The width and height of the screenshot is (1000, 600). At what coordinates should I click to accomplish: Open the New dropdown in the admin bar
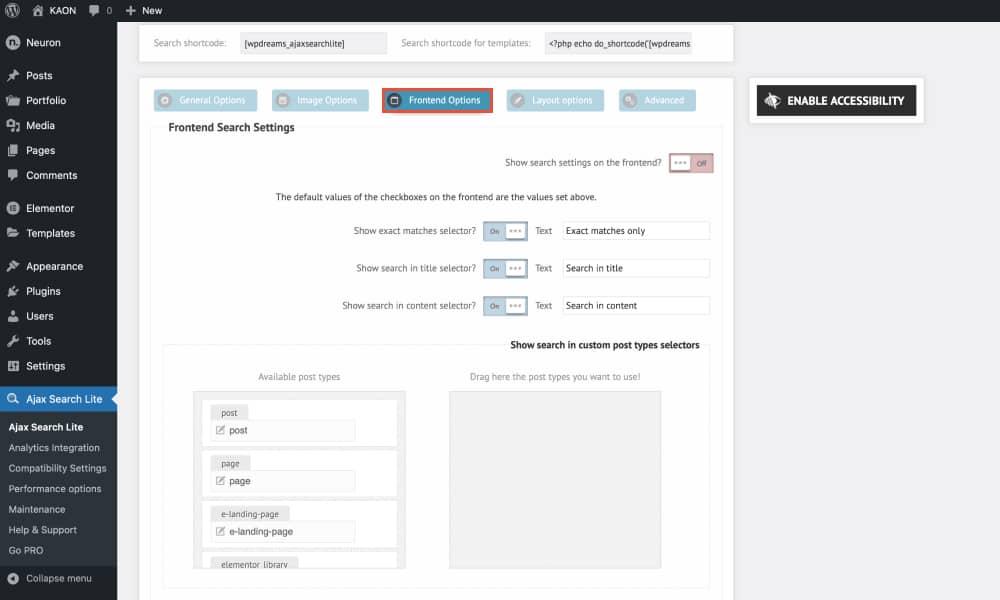pyautogui.click(x=143, y=10)
